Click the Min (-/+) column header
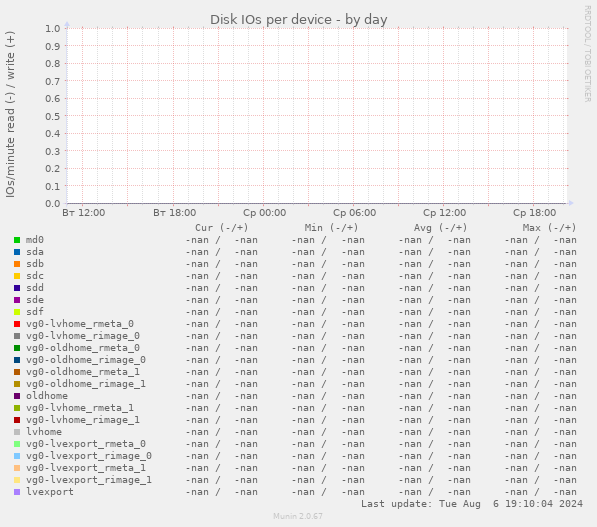 click(331, 228)
